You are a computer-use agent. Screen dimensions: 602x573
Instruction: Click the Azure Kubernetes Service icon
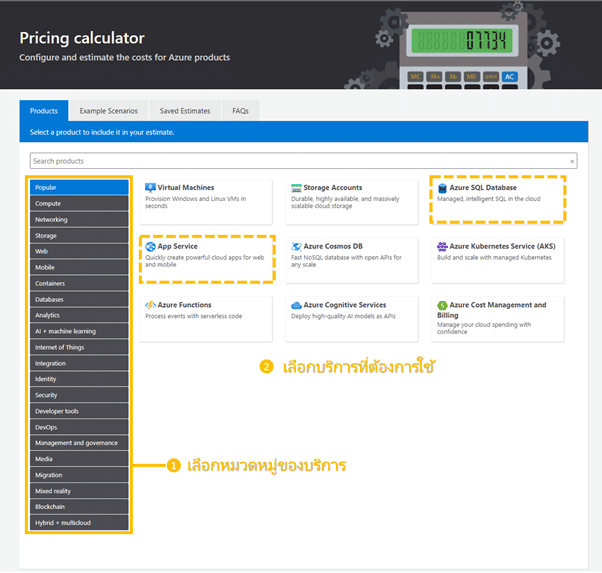pos(442,247)
